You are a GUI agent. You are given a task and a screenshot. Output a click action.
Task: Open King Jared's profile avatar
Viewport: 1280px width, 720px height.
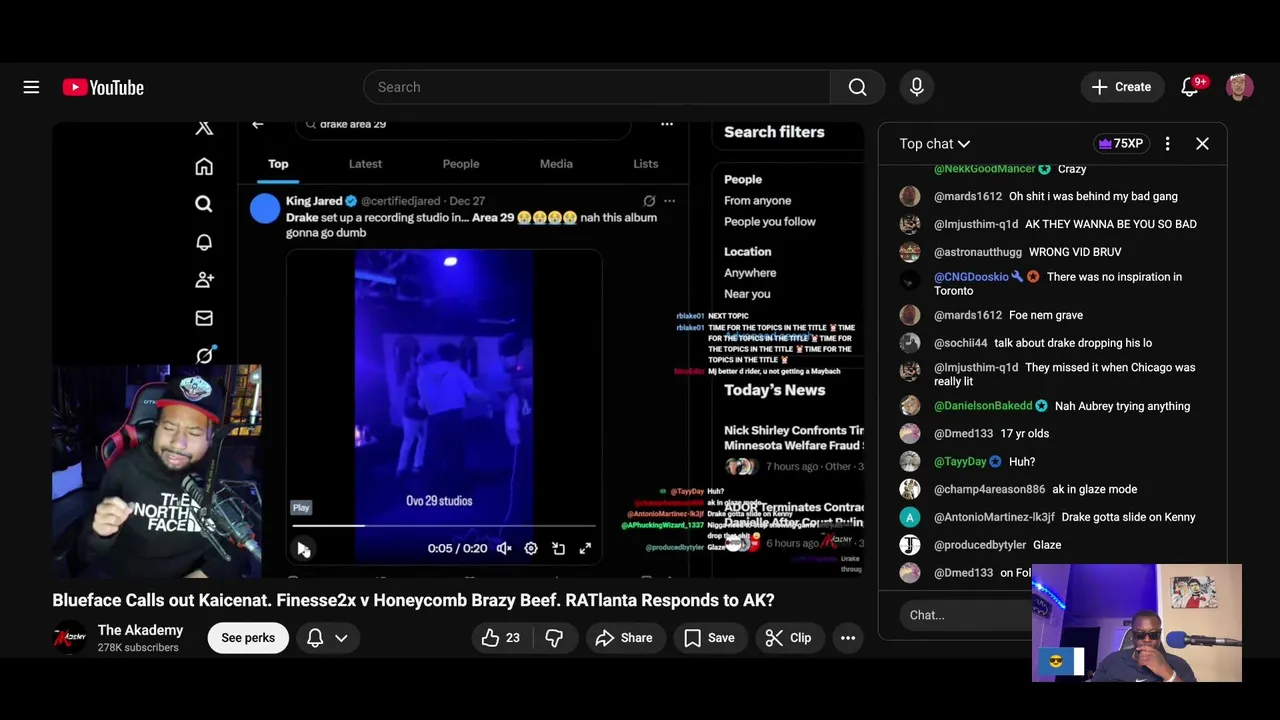265,209
